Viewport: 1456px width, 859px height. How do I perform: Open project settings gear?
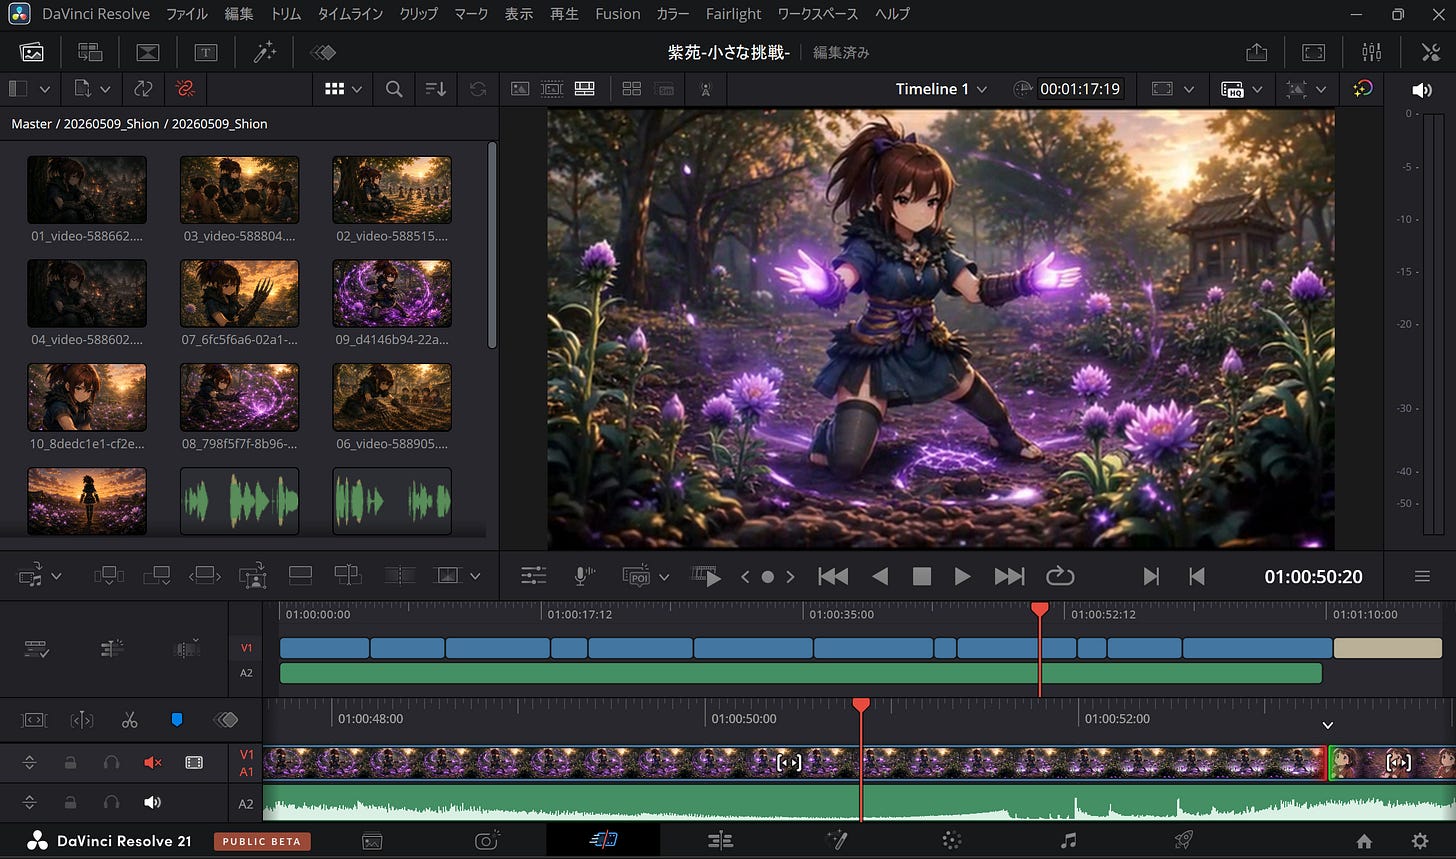pyautogui.click(x=1419, y=841)
